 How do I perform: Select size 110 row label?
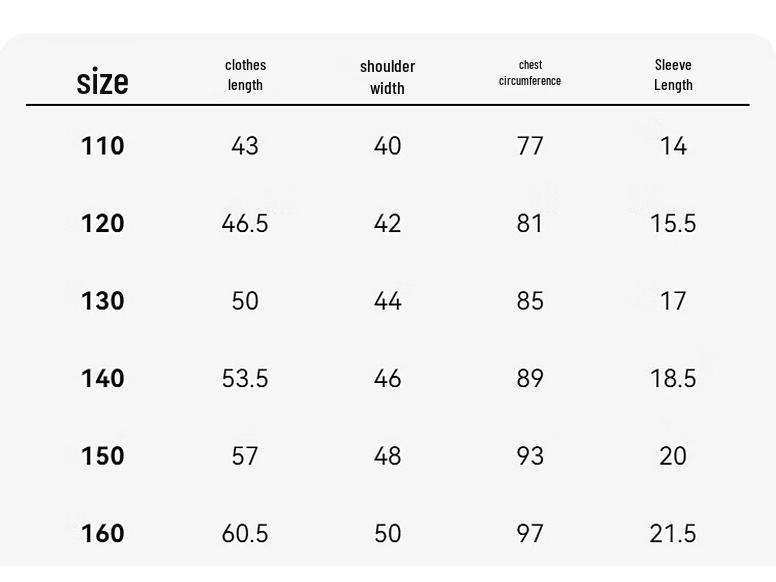[x=102, y=146]
